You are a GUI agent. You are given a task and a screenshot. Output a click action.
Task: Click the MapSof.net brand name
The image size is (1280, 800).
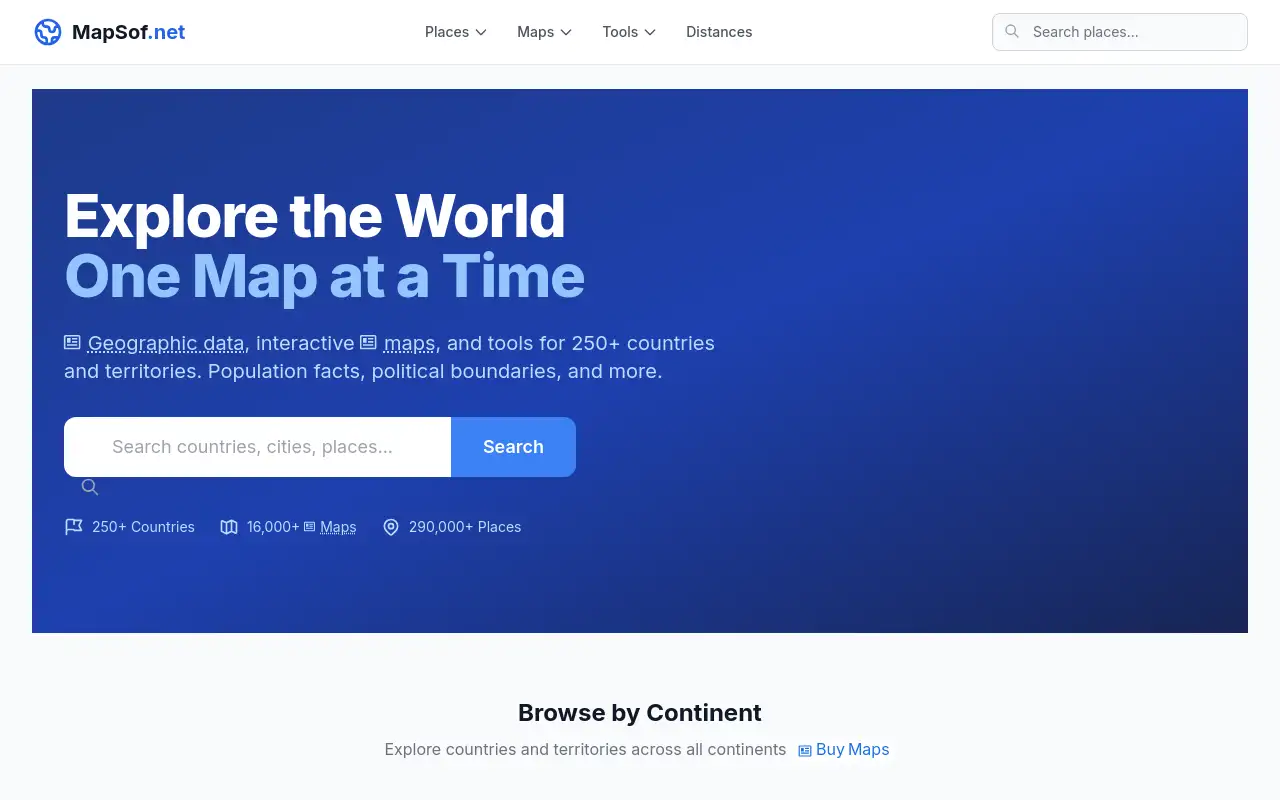pos(128,32)
